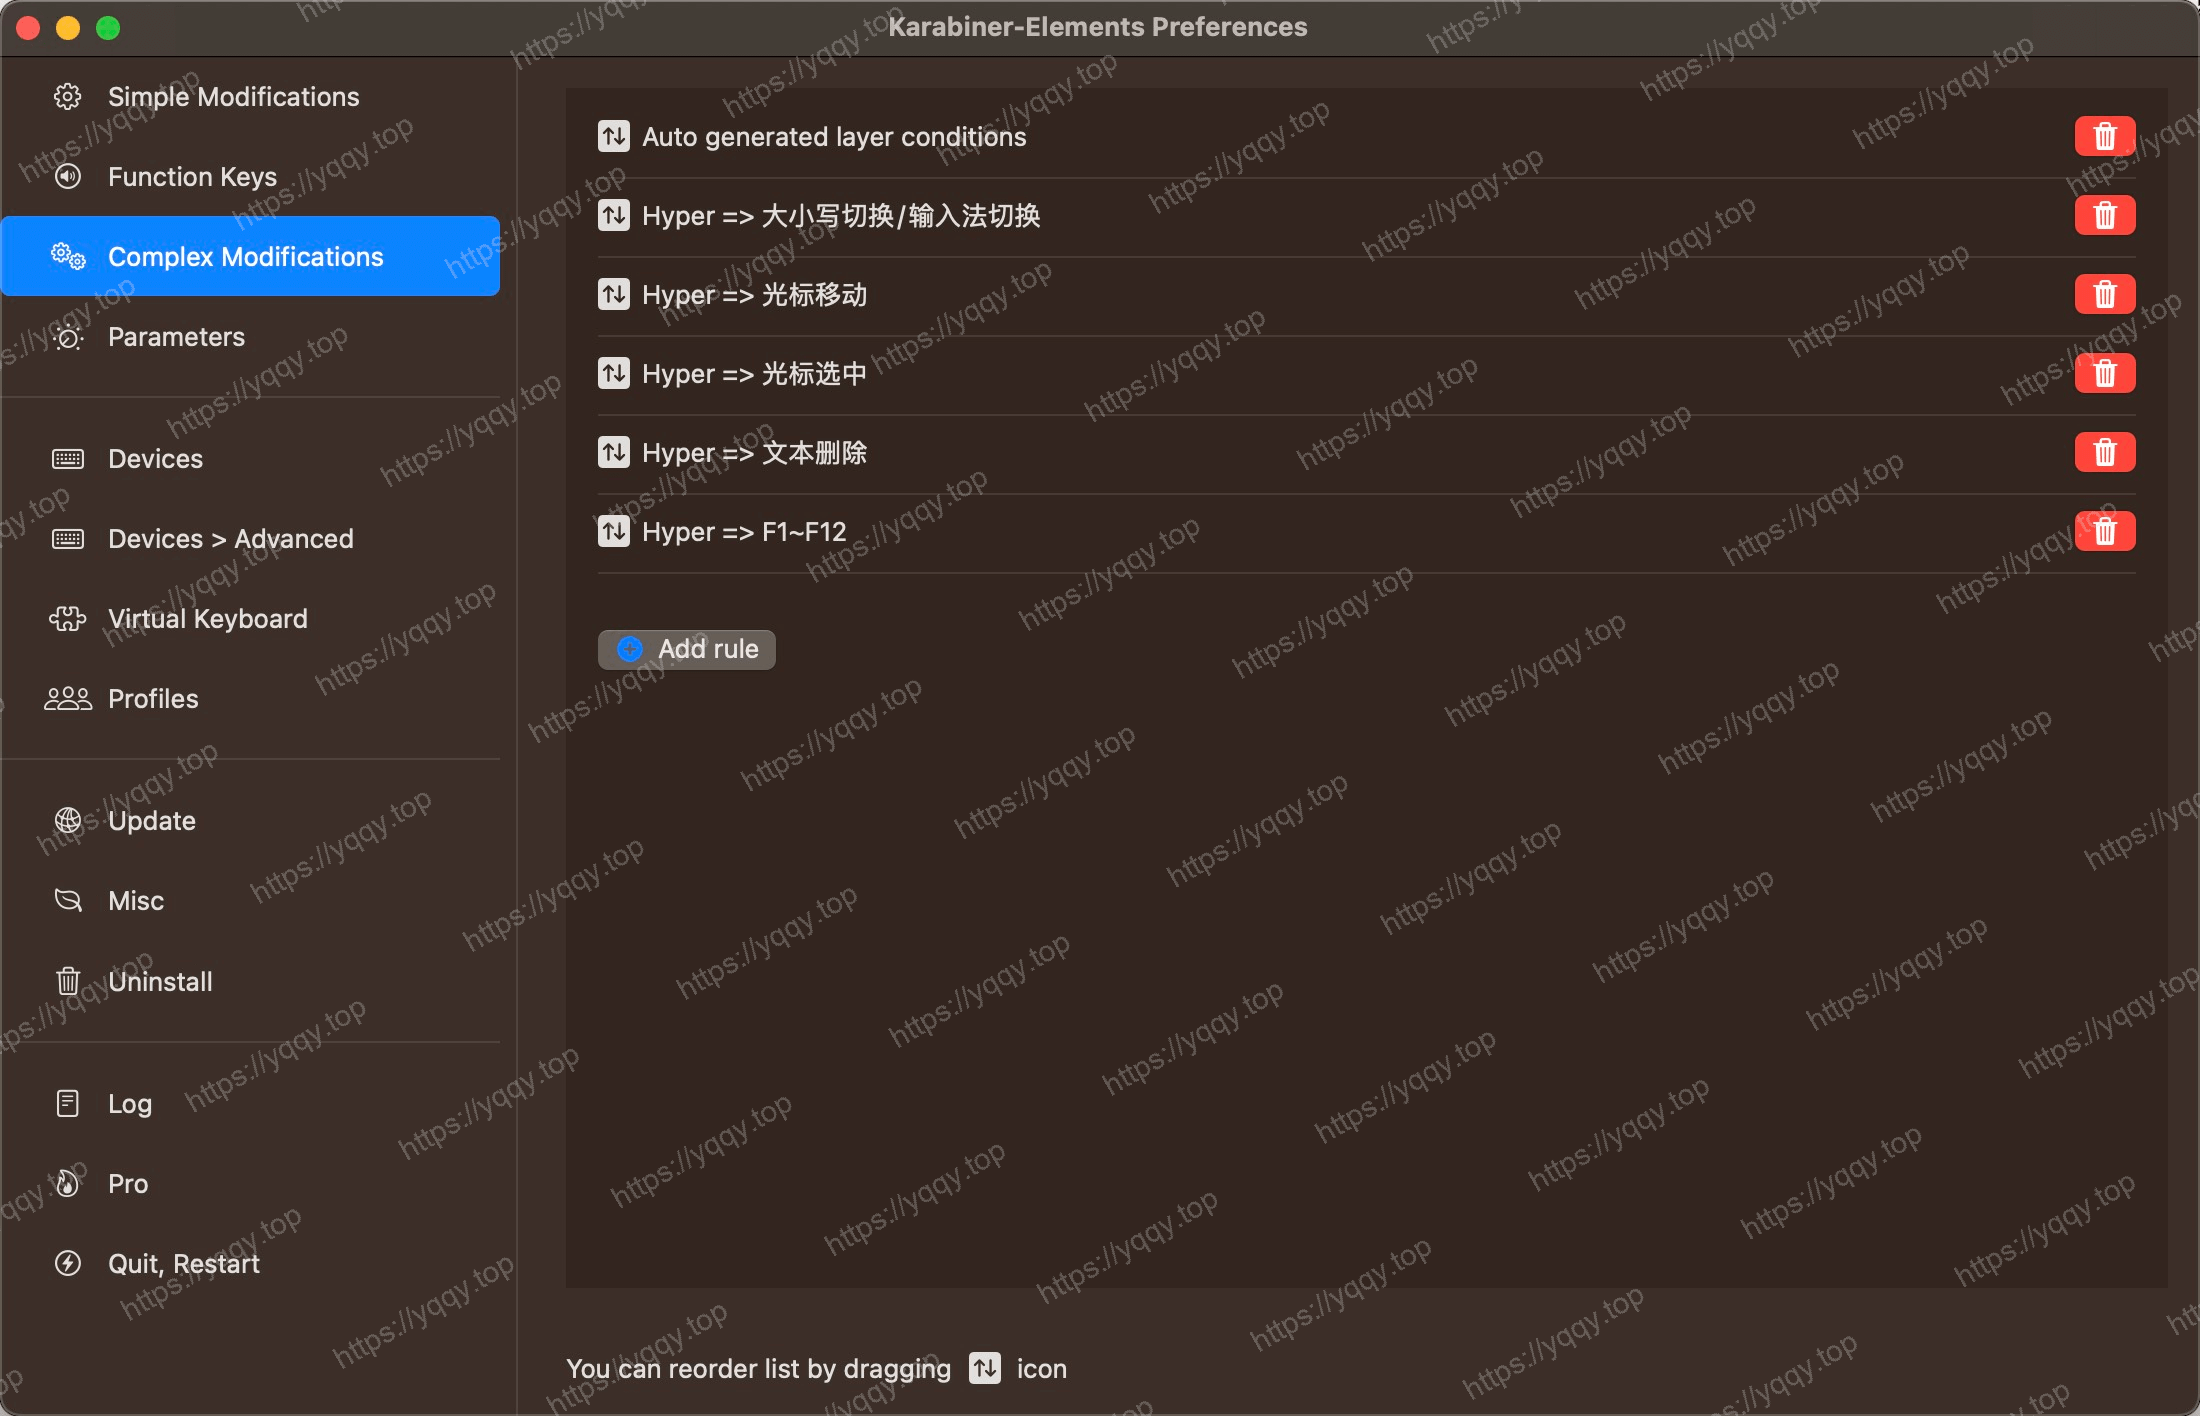
Task: Open the Misc section
Action: click(x=251, y=901)
